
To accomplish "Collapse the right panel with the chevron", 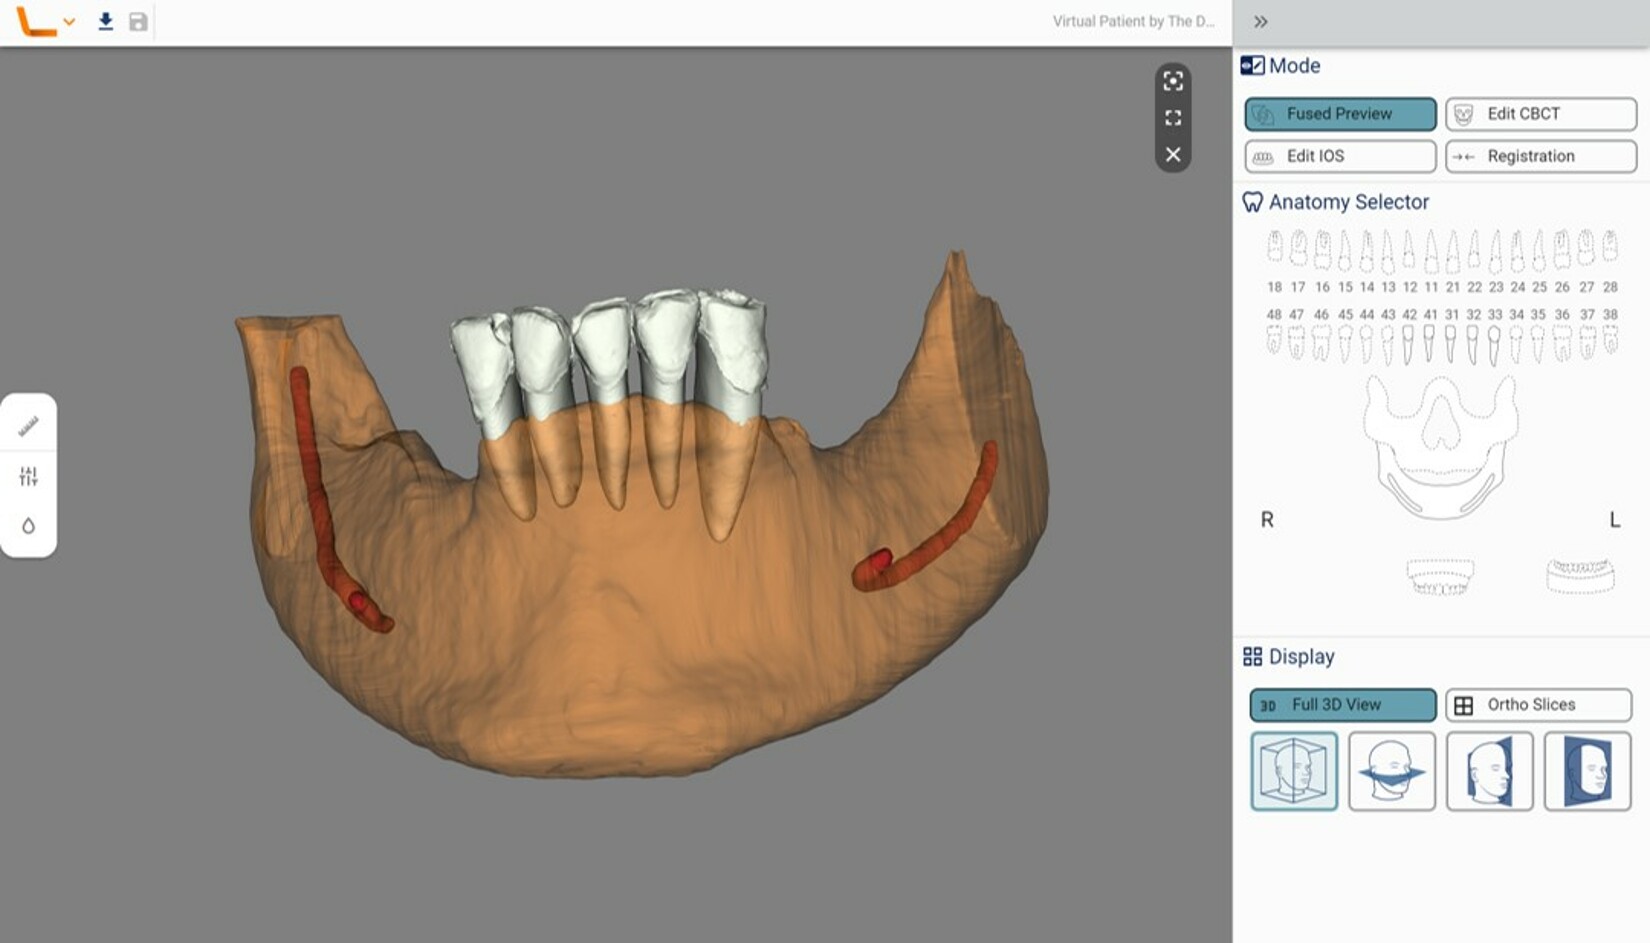I will pyautogui.click(x=1260, y=19).
